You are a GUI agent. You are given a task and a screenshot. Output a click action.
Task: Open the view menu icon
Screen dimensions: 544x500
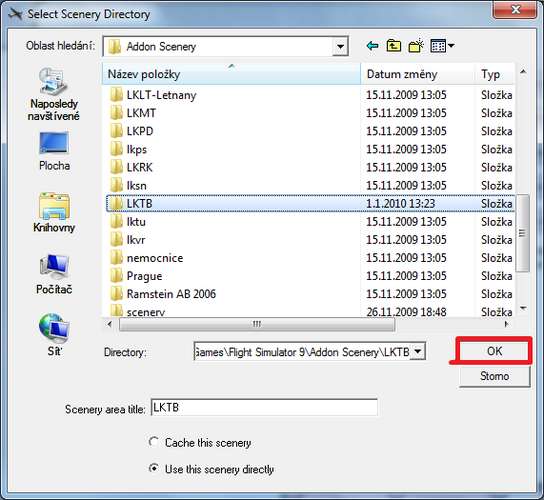tap(442, 45)
